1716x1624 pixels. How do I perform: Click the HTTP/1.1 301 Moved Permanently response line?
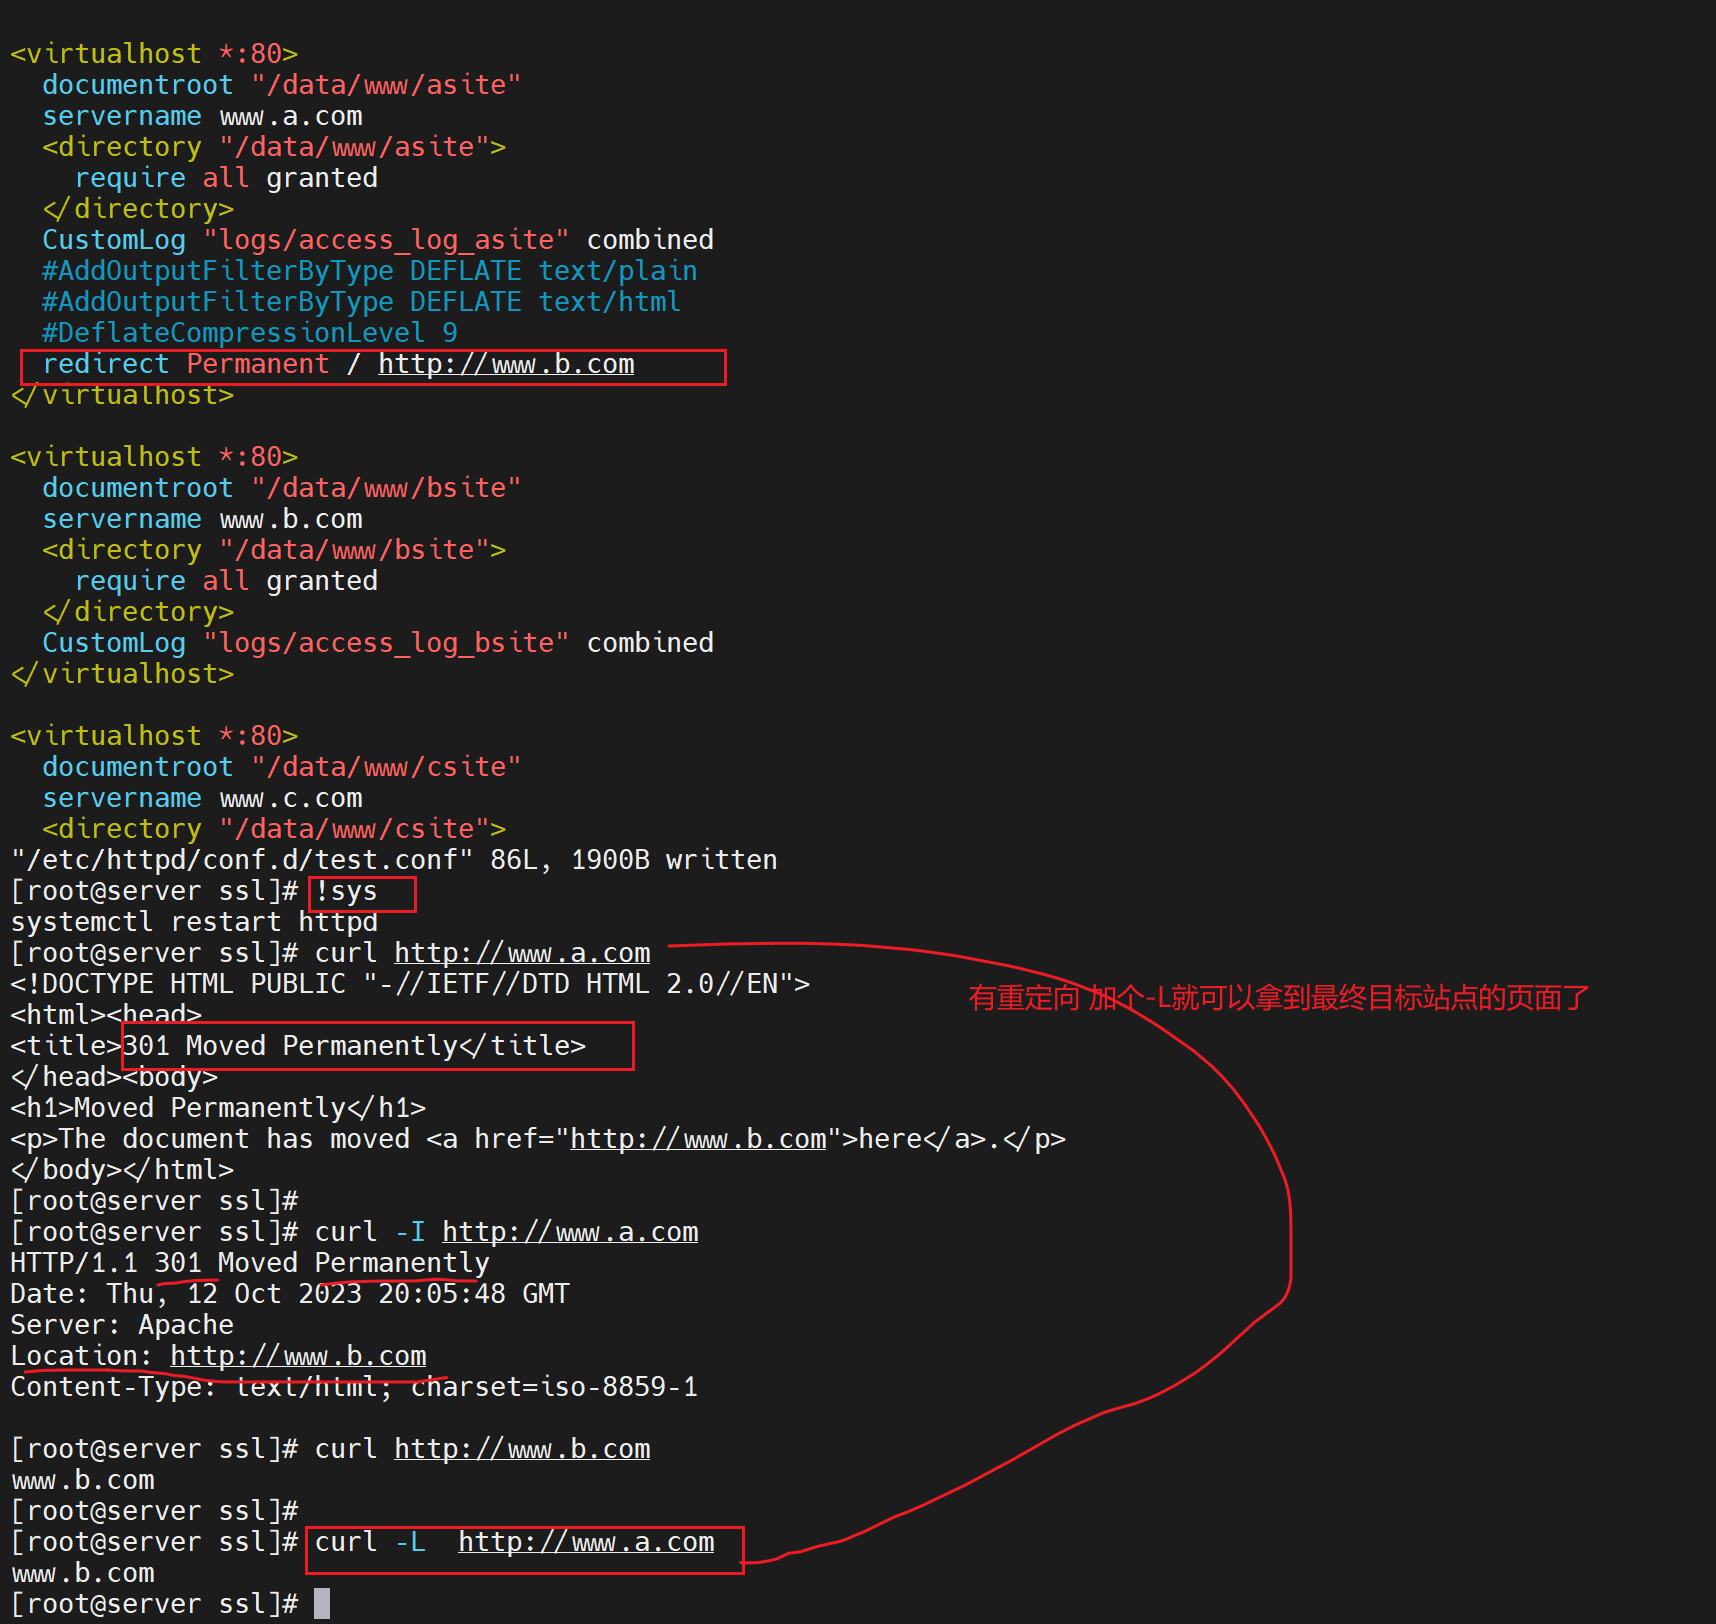pos(250,1263)
